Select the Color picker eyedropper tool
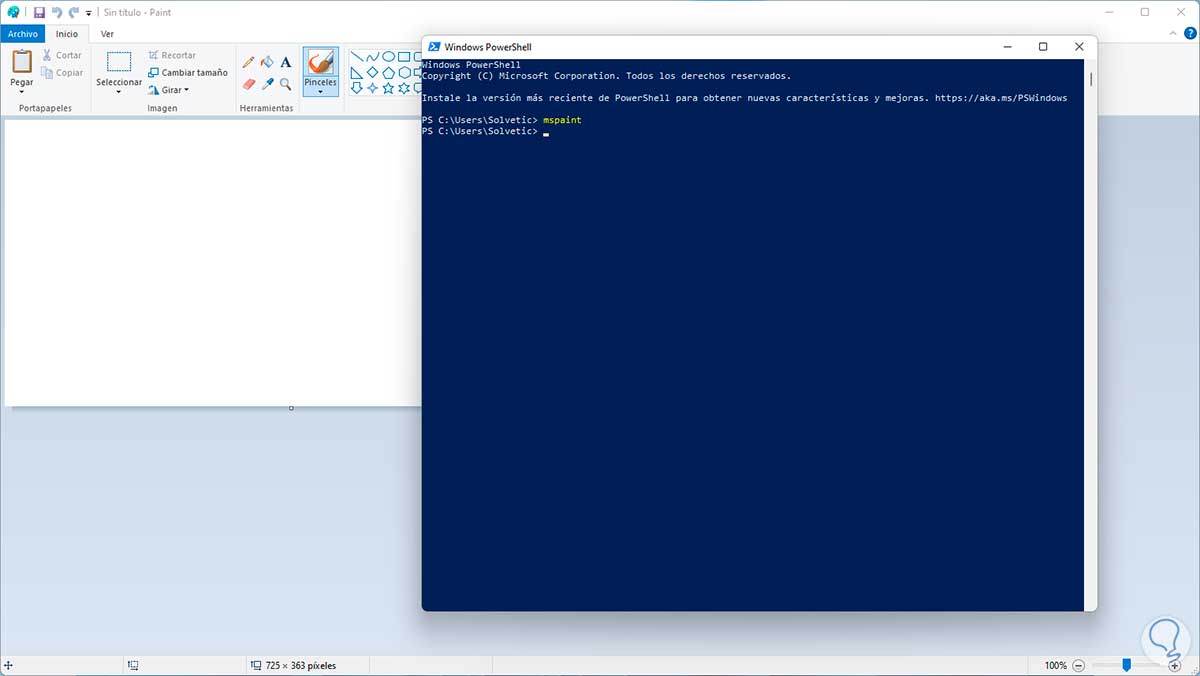Image resolution: width=1200 pixels, height=676 pixels. [x=266, y=85]
